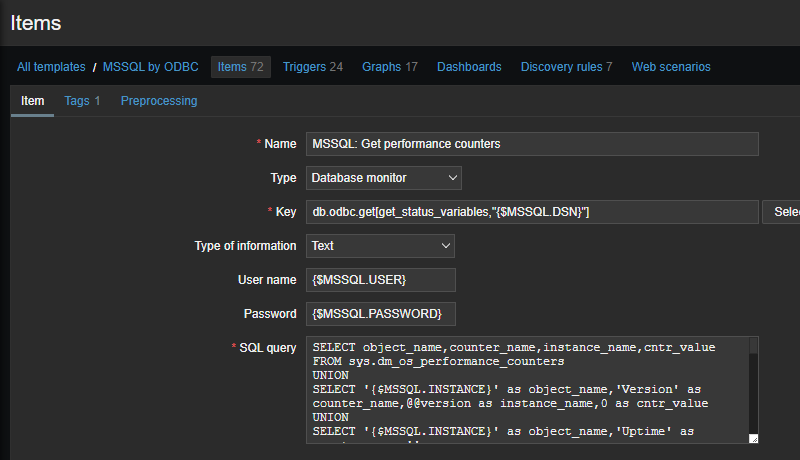Open the Triggers 24 section

coord(312,67)
